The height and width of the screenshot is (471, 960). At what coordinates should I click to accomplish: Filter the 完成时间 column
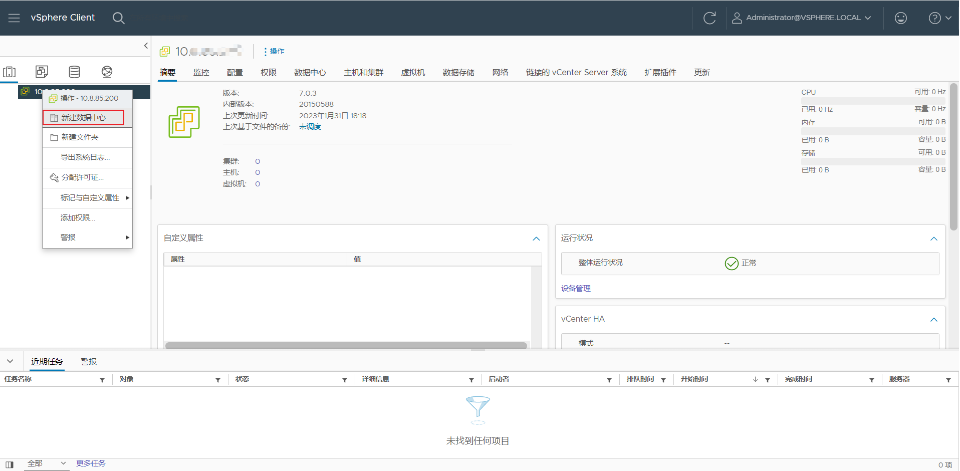[x=871, y=380]
